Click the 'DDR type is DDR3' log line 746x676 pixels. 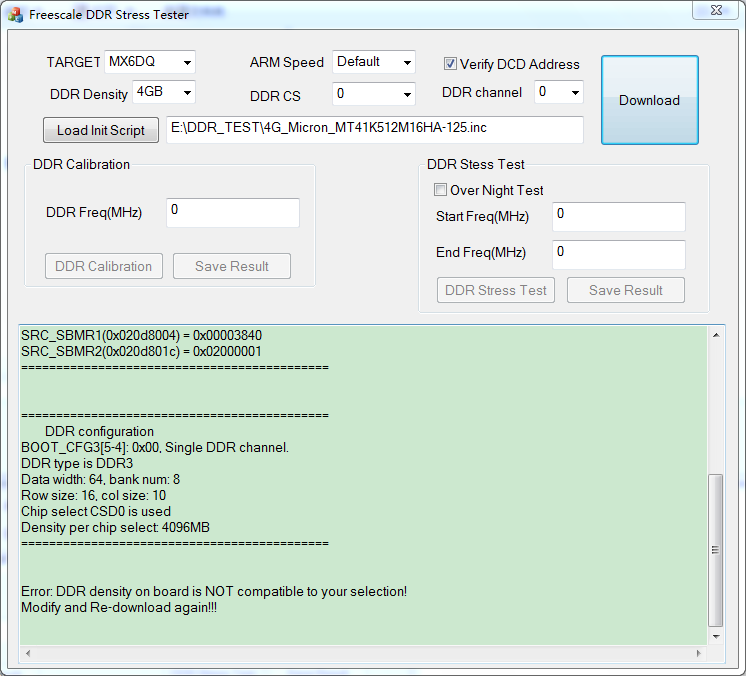[x=77, y=463]
